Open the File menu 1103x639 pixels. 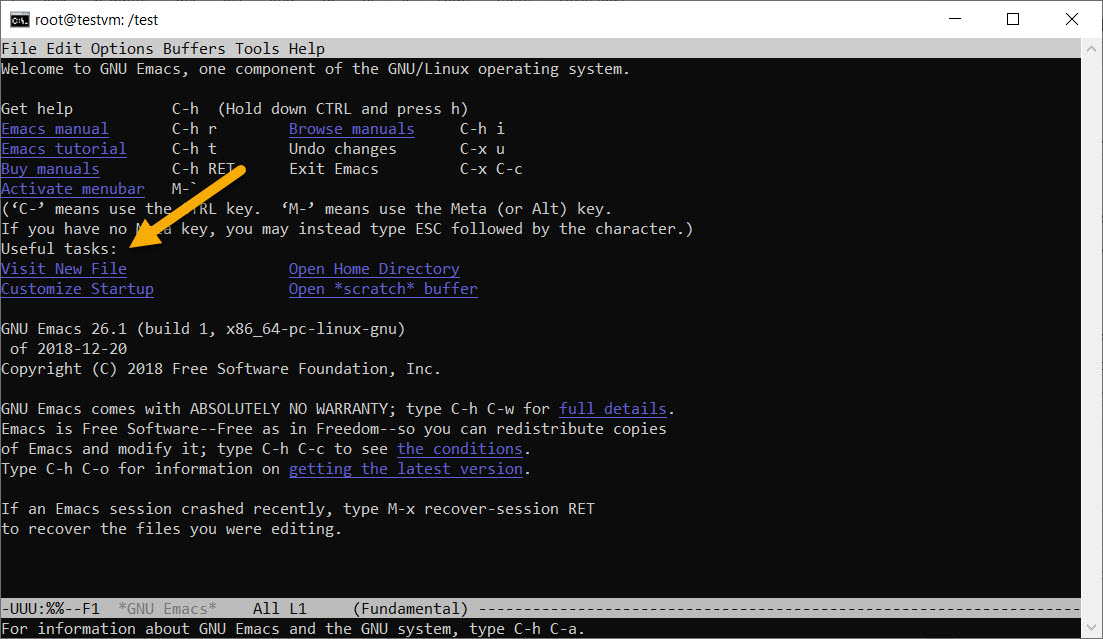click(19, 49)
